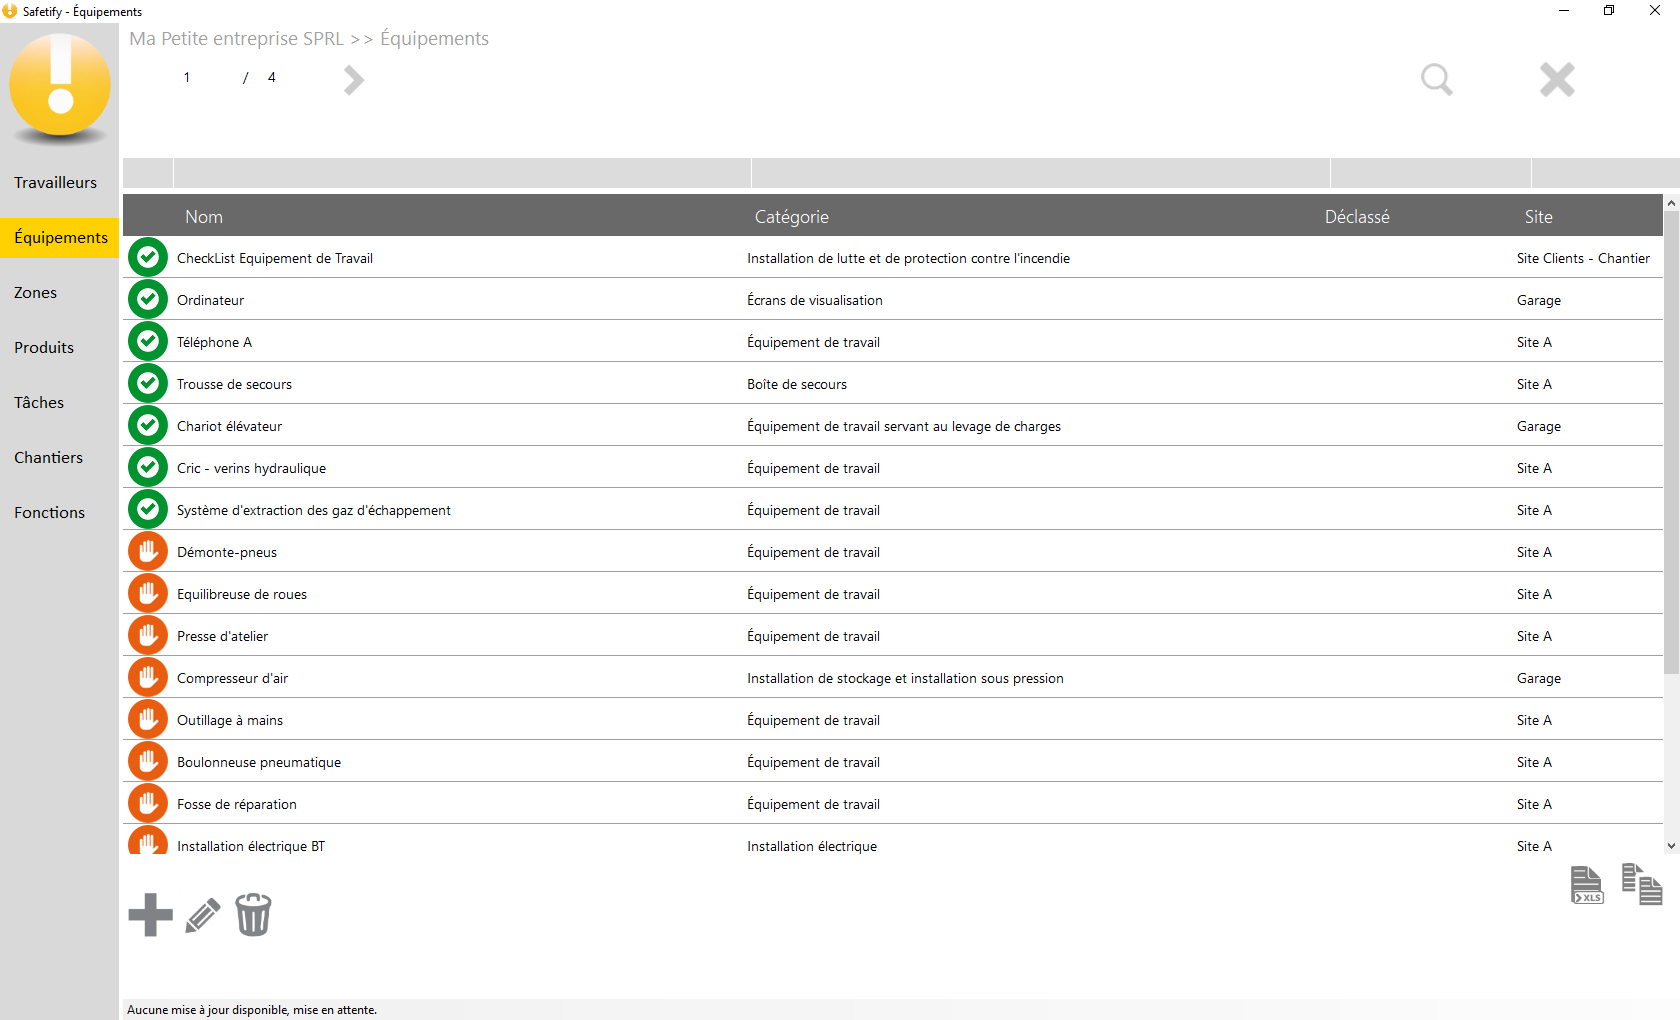Click category Écrans de visualisation
The height and width of the screenshot is (1020, 1680).
[x=815, y=301]
